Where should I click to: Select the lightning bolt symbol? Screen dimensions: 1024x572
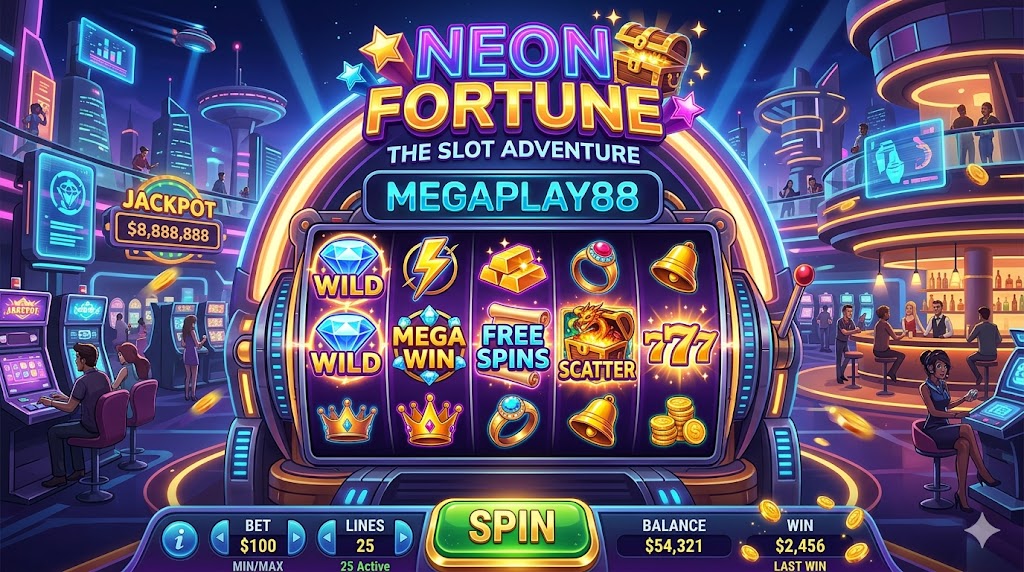pyautogui.click(x=428, y=268)
